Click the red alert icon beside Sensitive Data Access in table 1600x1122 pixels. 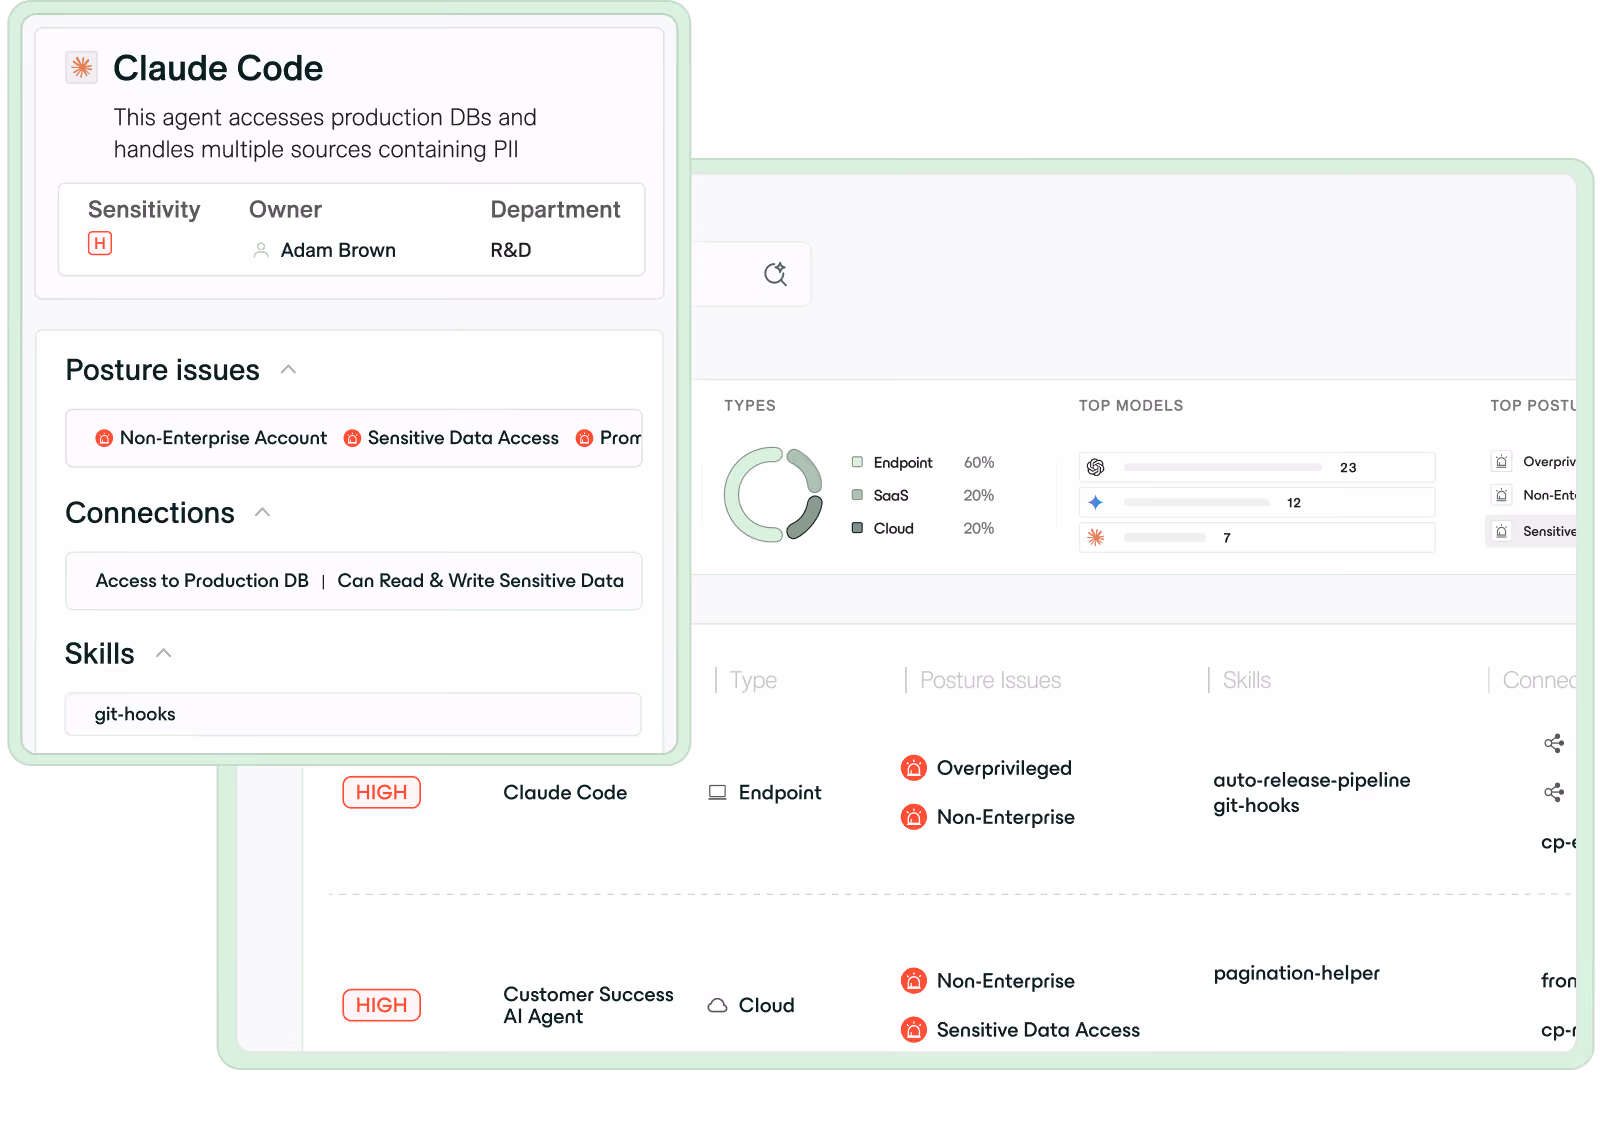pos(914,1030)
